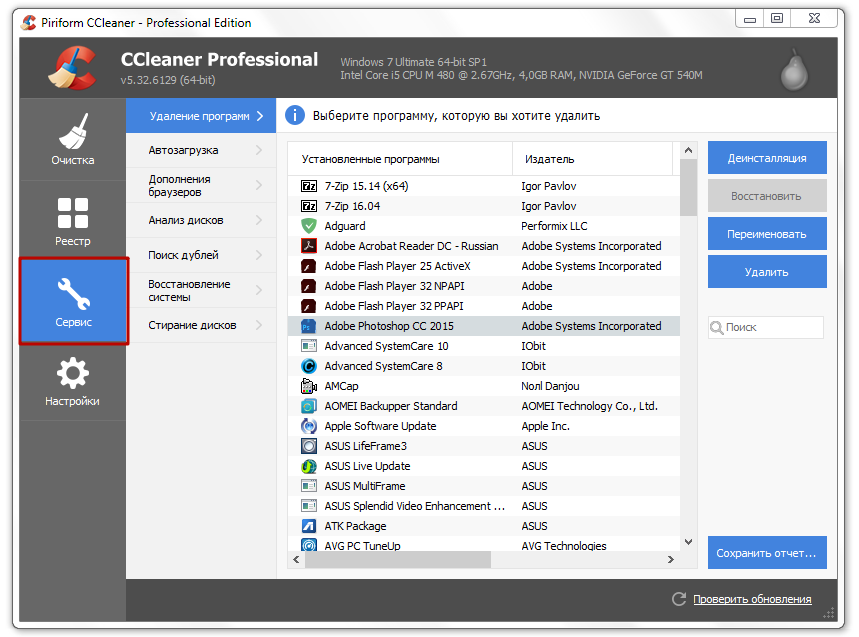
Task: Click 7-Zip 15.14 (x64) program icon
Action: [x=309, y=186]
